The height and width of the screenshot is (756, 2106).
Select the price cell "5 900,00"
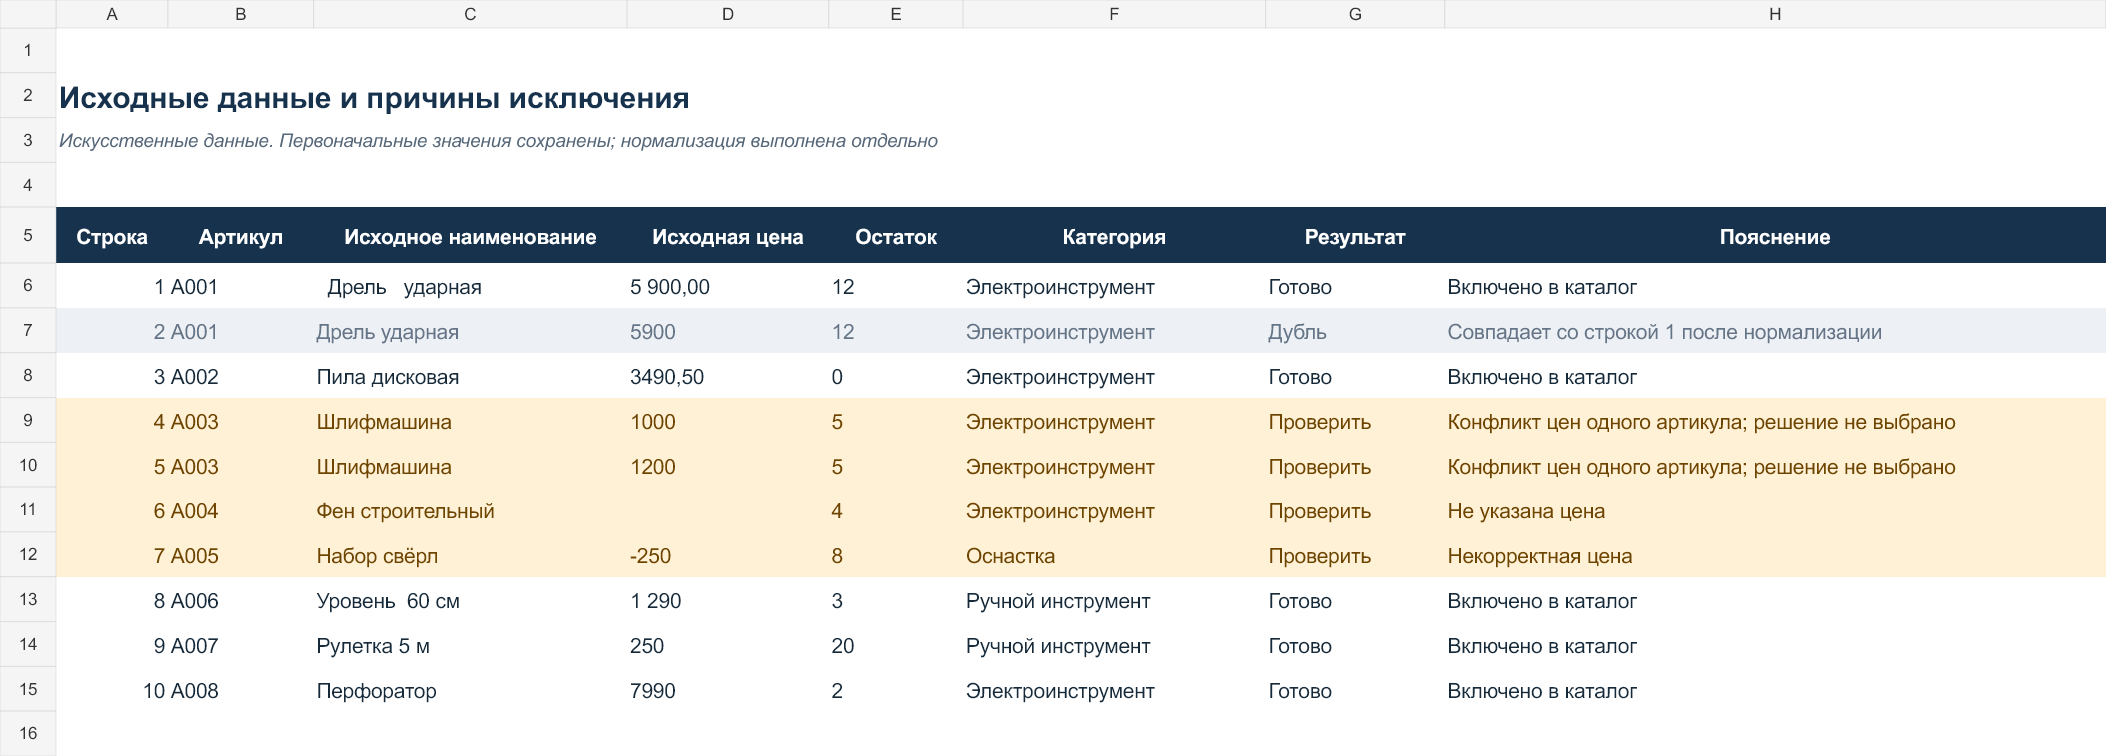[x=728, y=287]
